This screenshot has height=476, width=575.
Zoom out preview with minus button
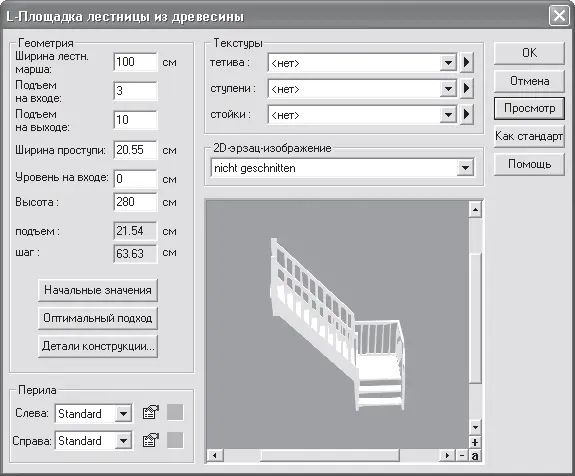462,456
